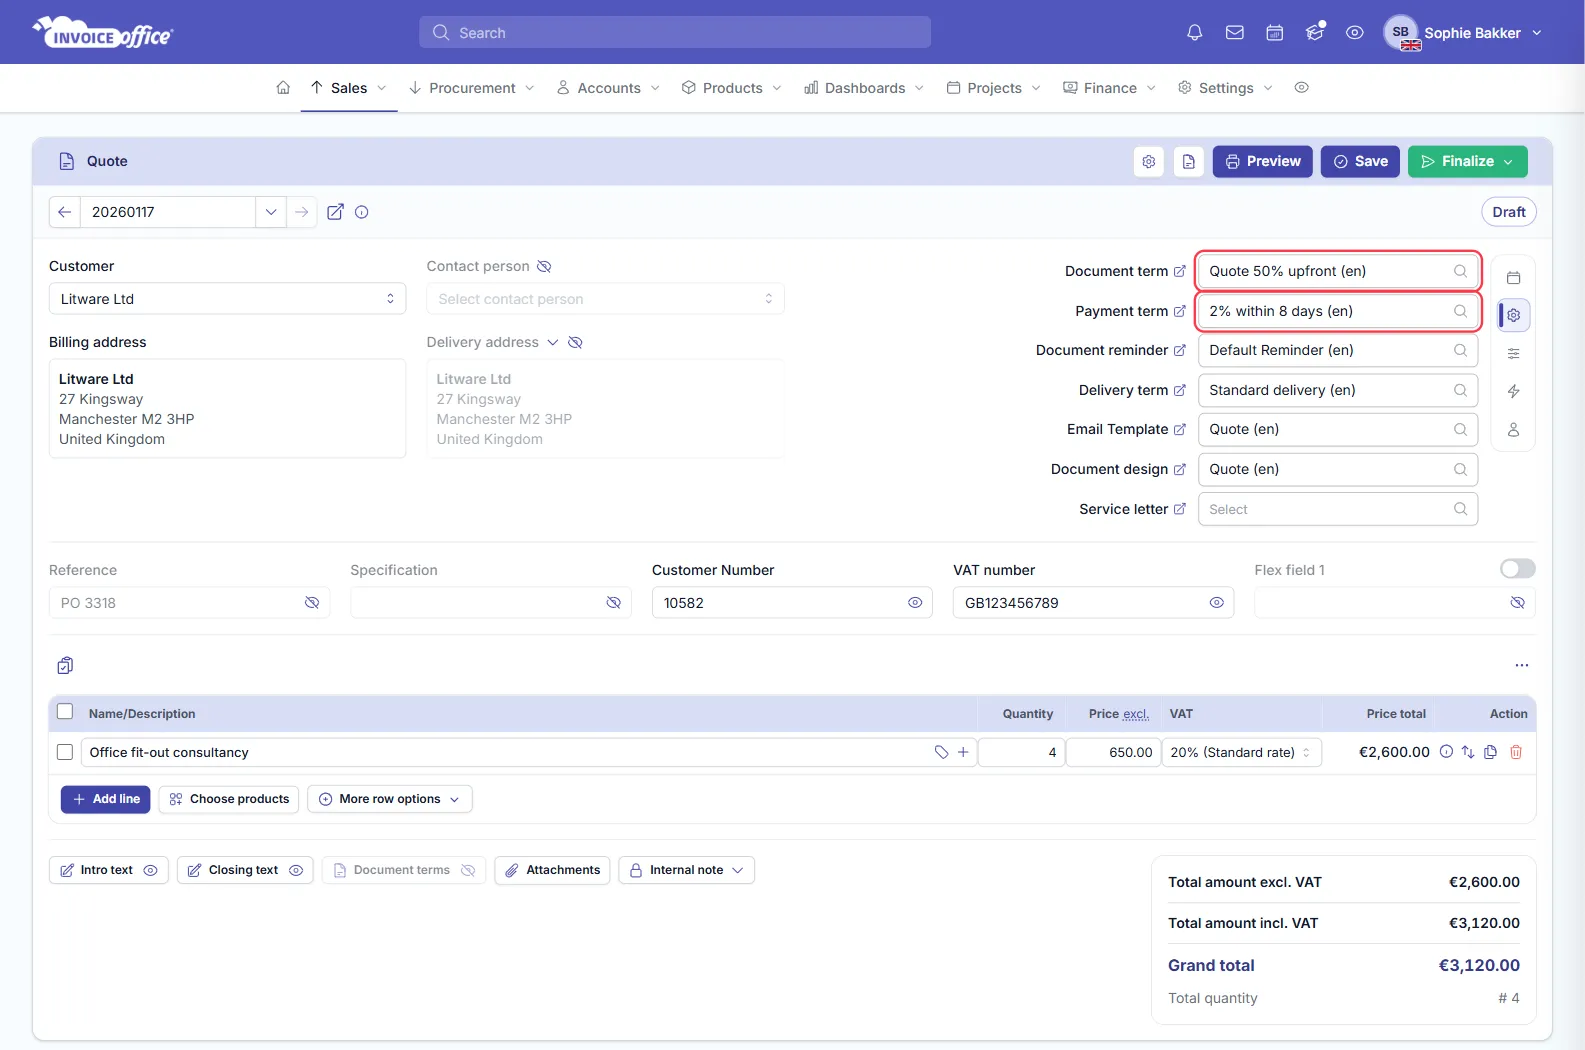Toggle Contact person visibility
The height and width of the screenshot is (1050, 1585).
tap(544, 266)
